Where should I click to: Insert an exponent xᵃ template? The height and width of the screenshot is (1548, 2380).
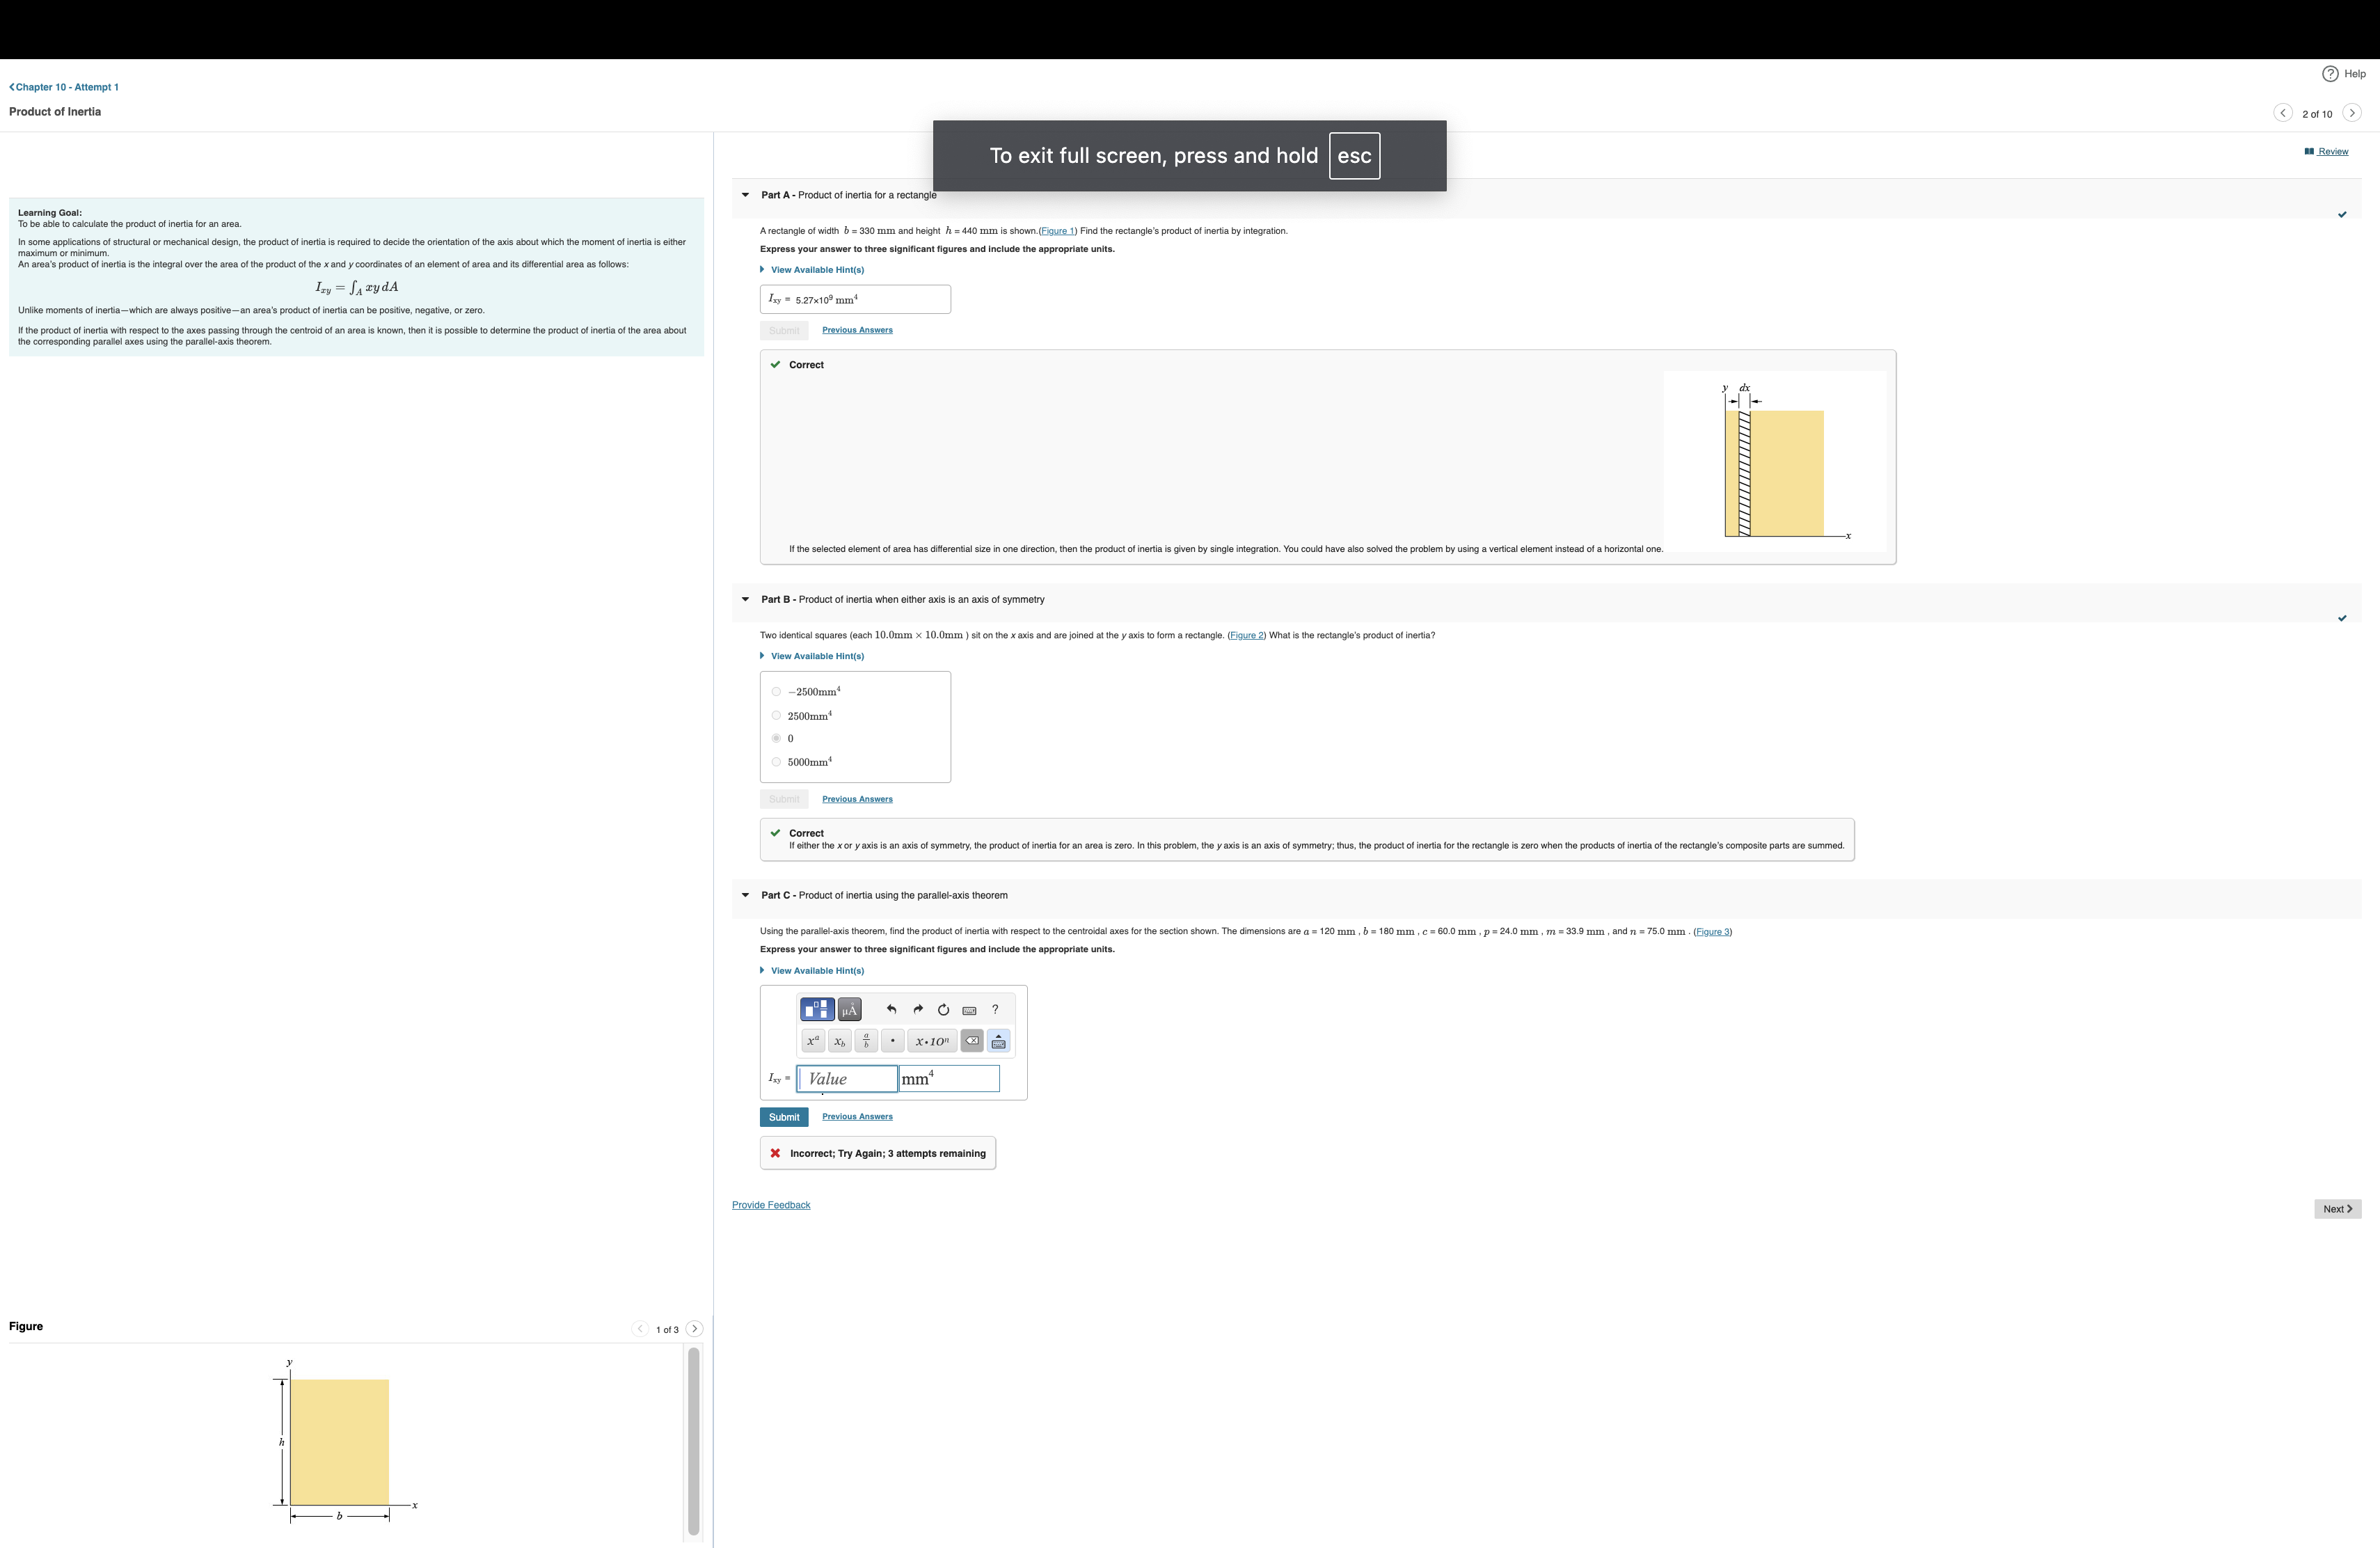[x=813, y=1041]
